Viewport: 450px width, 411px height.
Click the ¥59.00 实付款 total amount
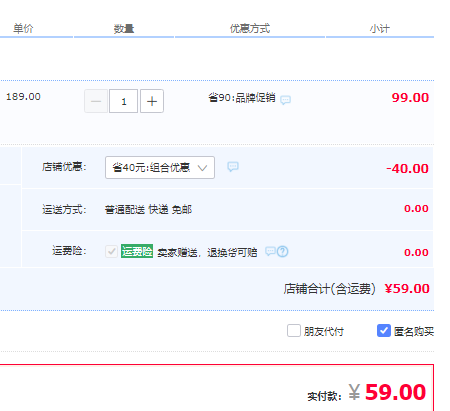[x=387, y=392]
